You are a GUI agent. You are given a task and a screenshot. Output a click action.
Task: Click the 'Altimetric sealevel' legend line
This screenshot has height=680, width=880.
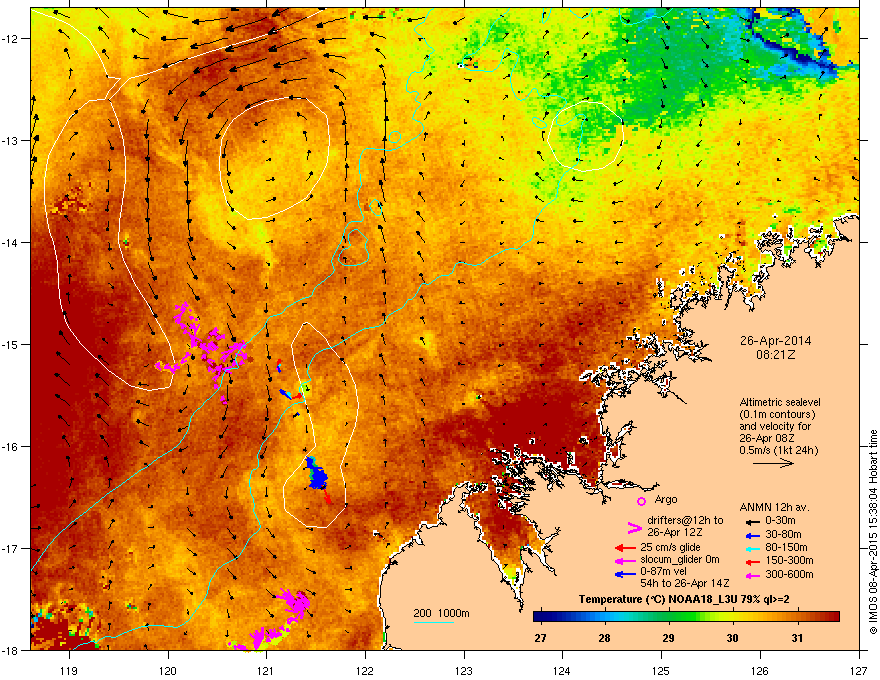point(780,402)
